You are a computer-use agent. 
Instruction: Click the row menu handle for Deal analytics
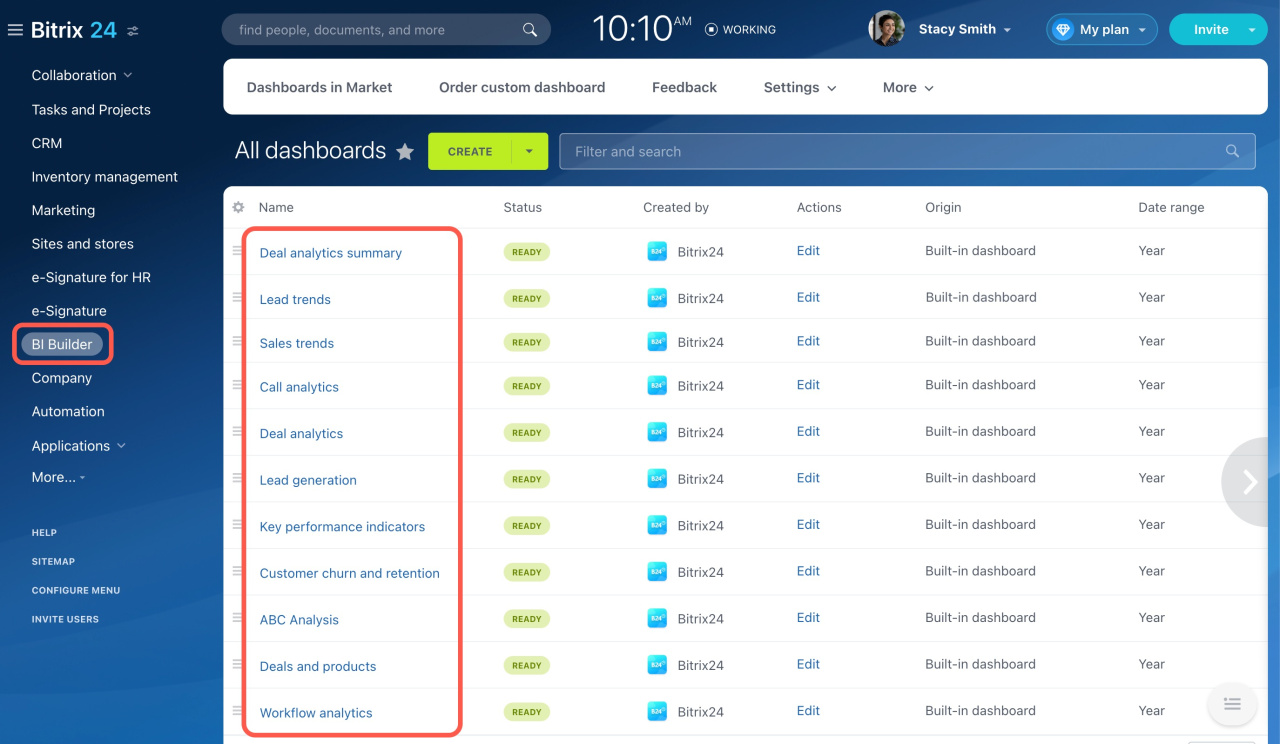pyautogui.click(x=238, y=431)
